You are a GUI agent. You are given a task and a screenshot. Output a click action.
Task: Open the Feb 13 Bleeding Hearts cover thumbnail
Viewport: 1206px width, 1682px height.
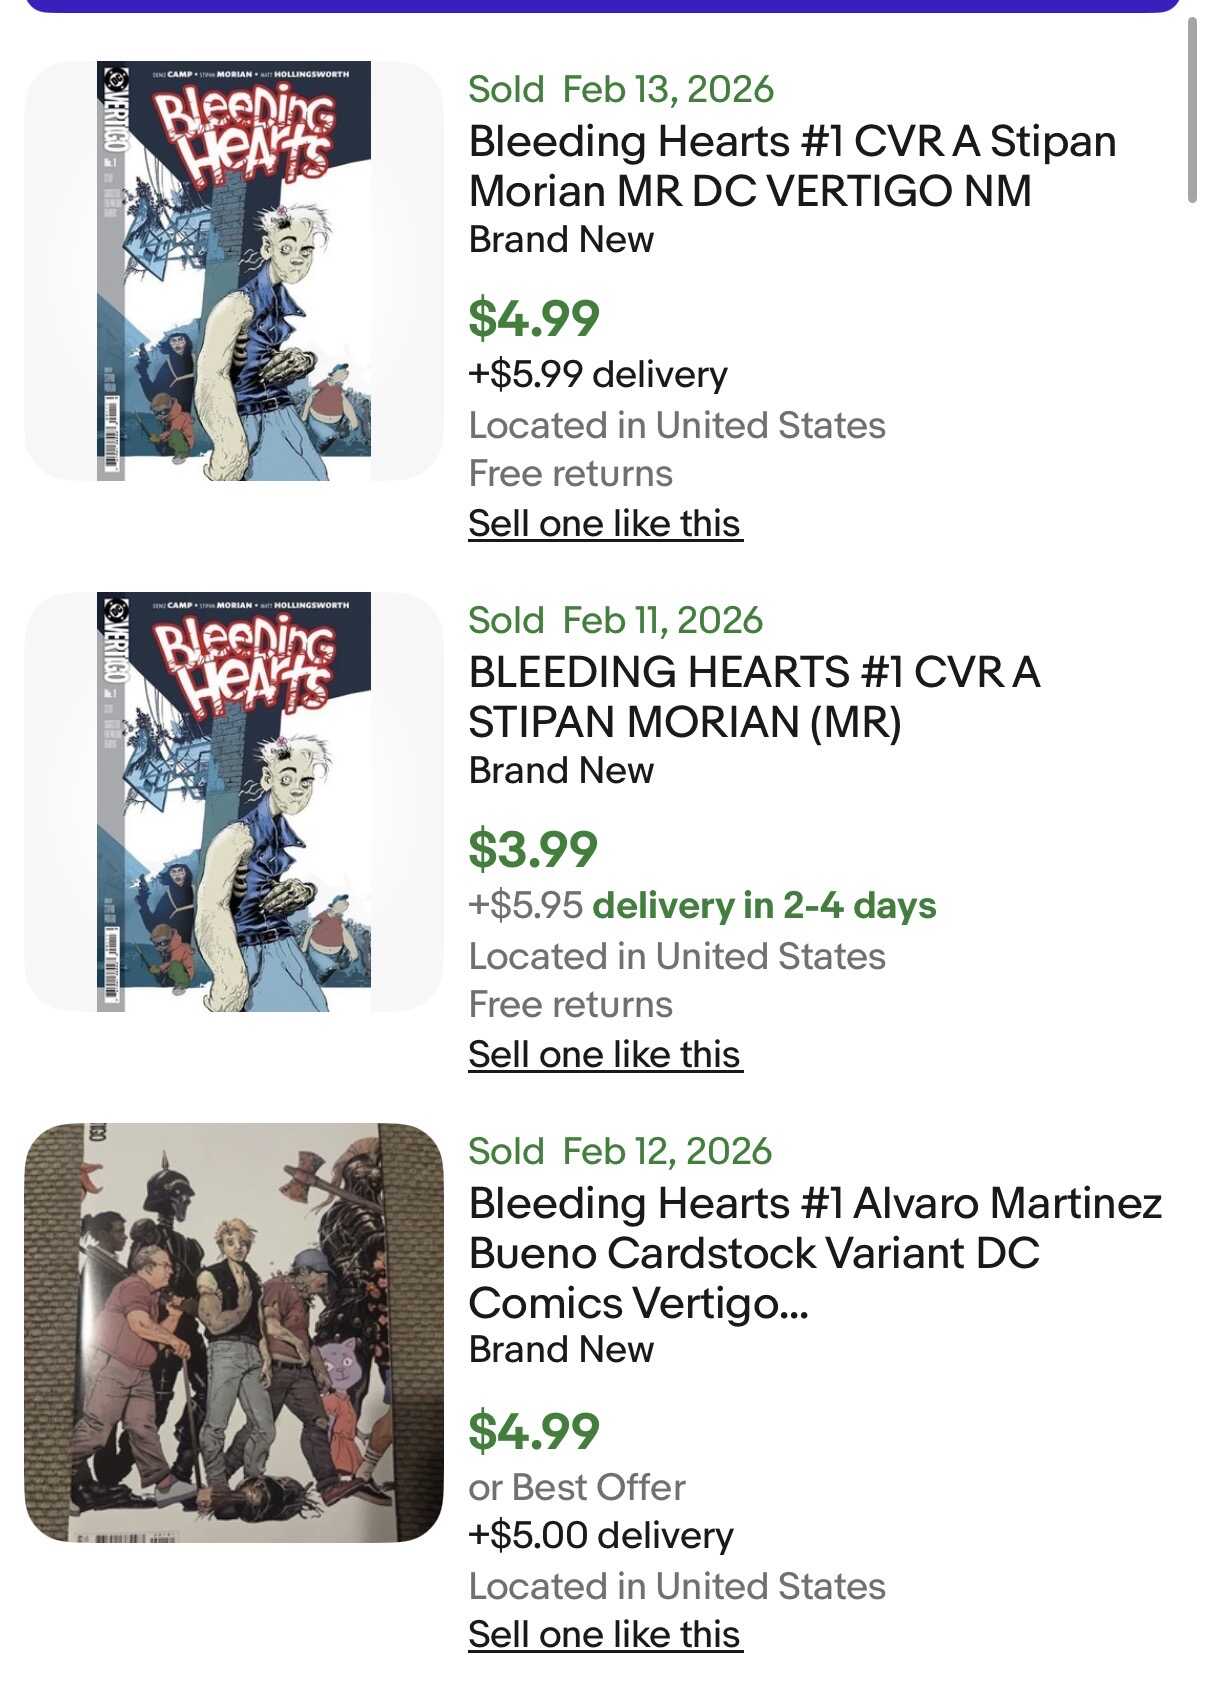click(234, 271)
